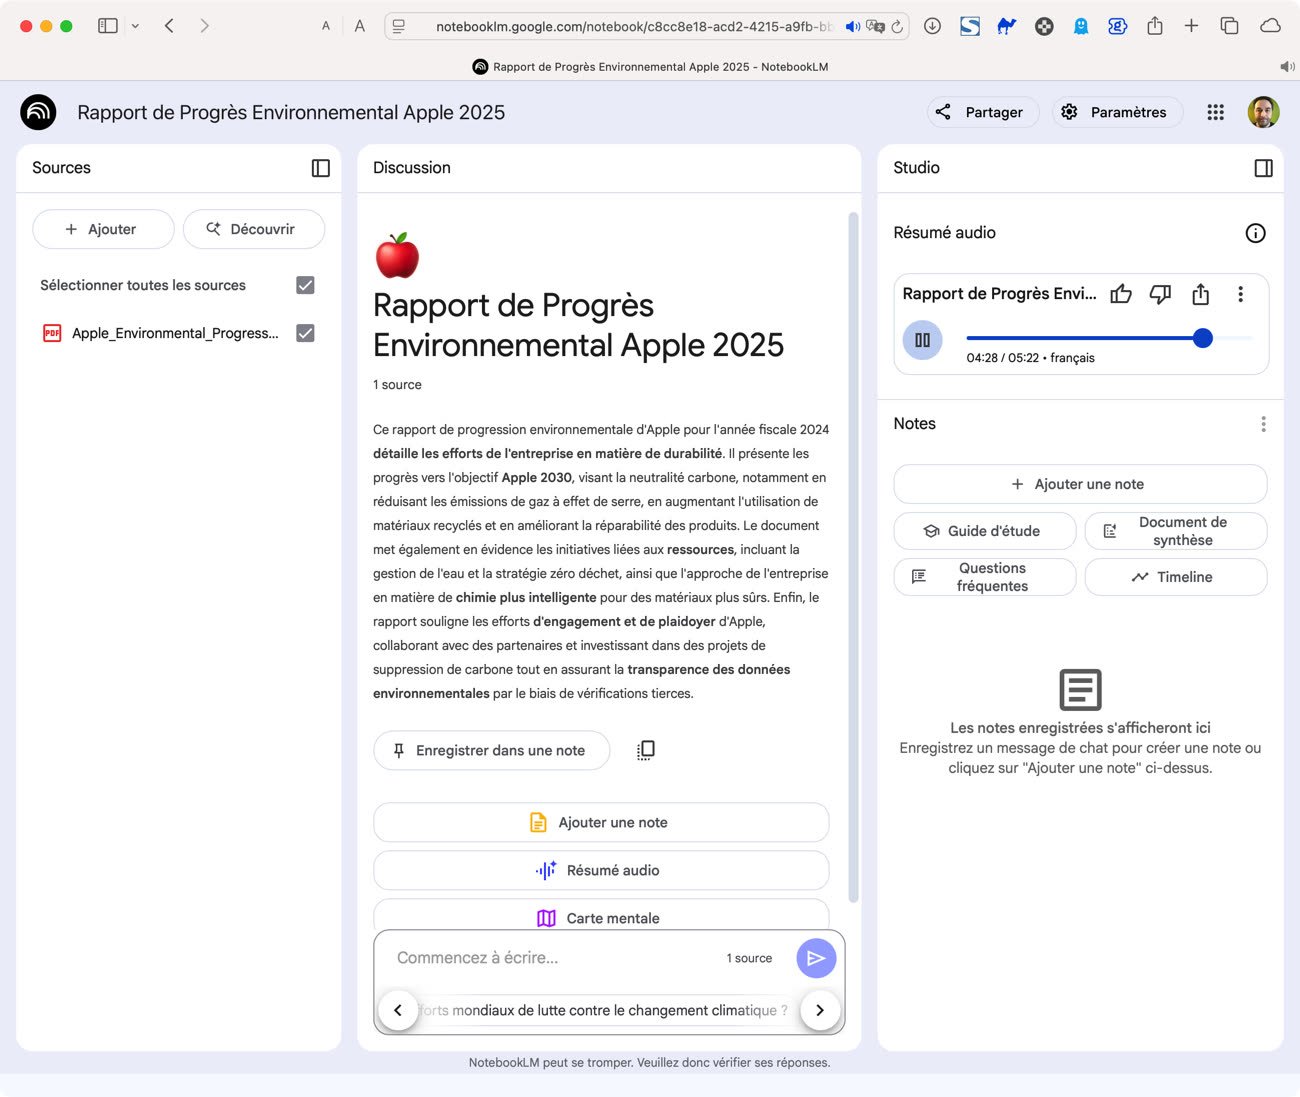Thumbs up the Résumé audio
This screenshot has height=1097, width=1300.
(1121, 294)
